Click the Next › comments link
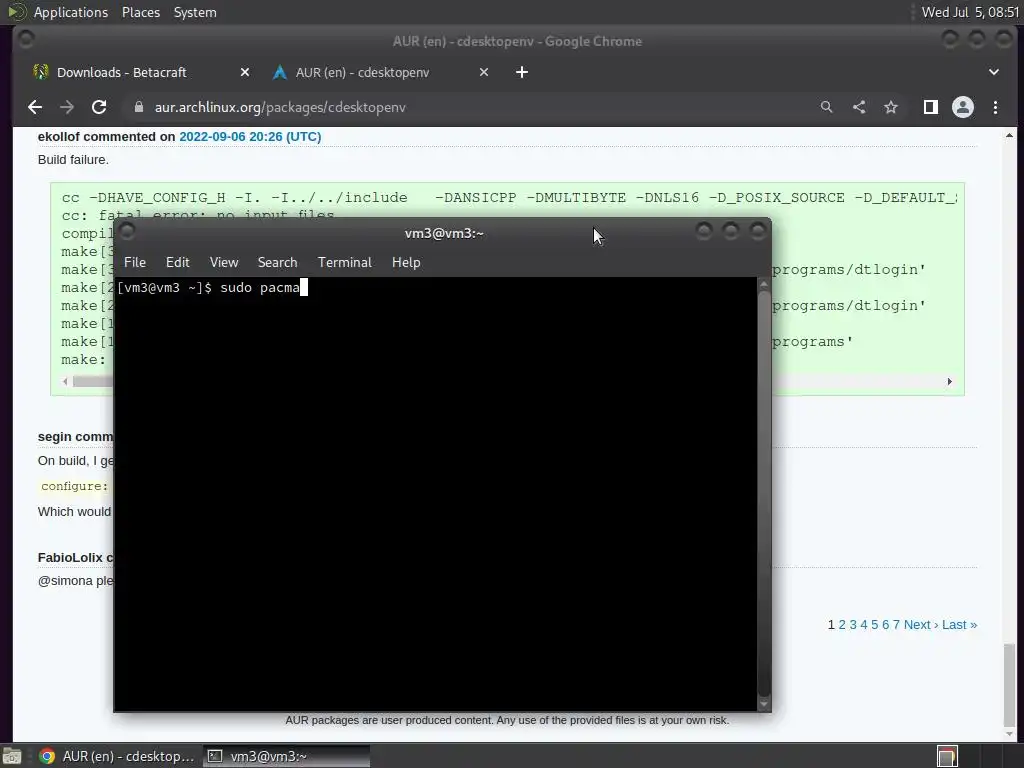Viewport: 1024px width, 768px height. (x=921, y=624)
